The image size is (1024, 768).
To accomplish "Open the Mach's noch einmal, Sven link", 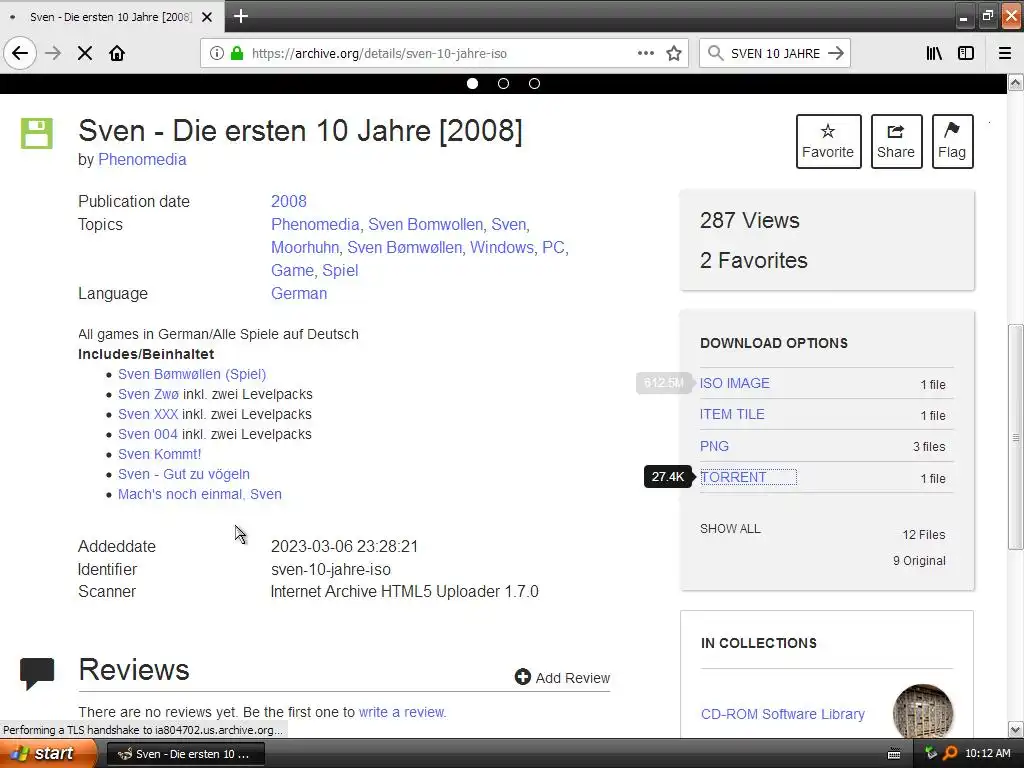I will 200,494.
